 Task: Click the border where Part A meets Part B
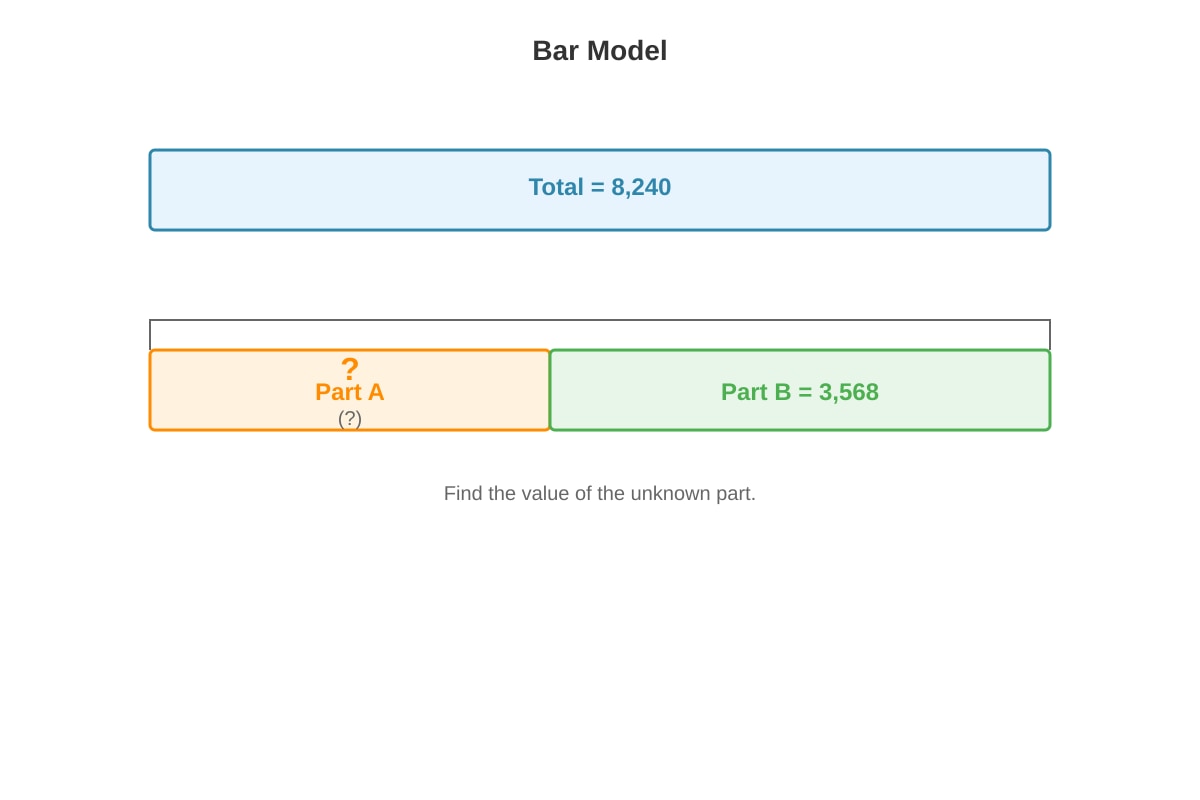click(x=550, y=390)
